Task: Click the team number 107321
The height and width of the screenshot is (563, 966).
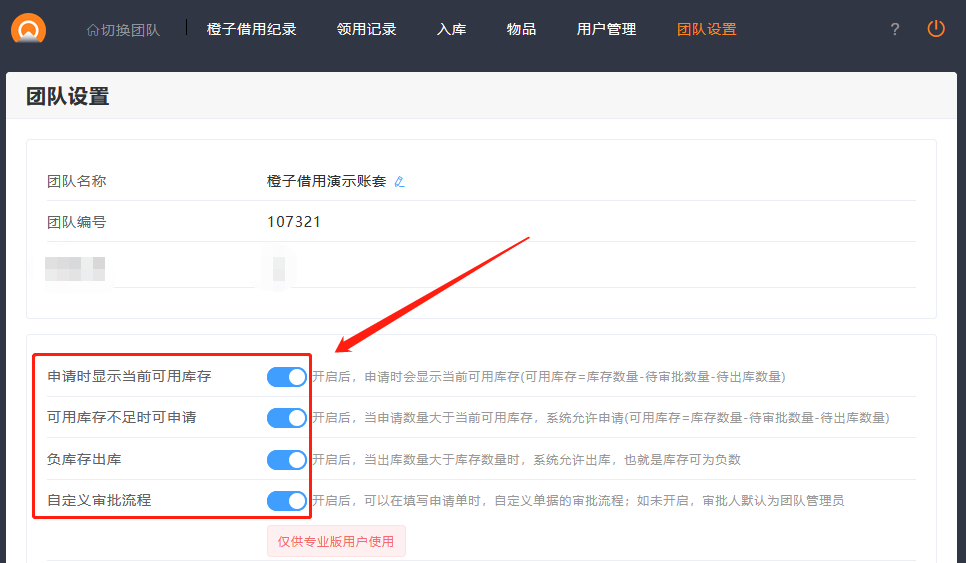Action: (x=294, y=222)
